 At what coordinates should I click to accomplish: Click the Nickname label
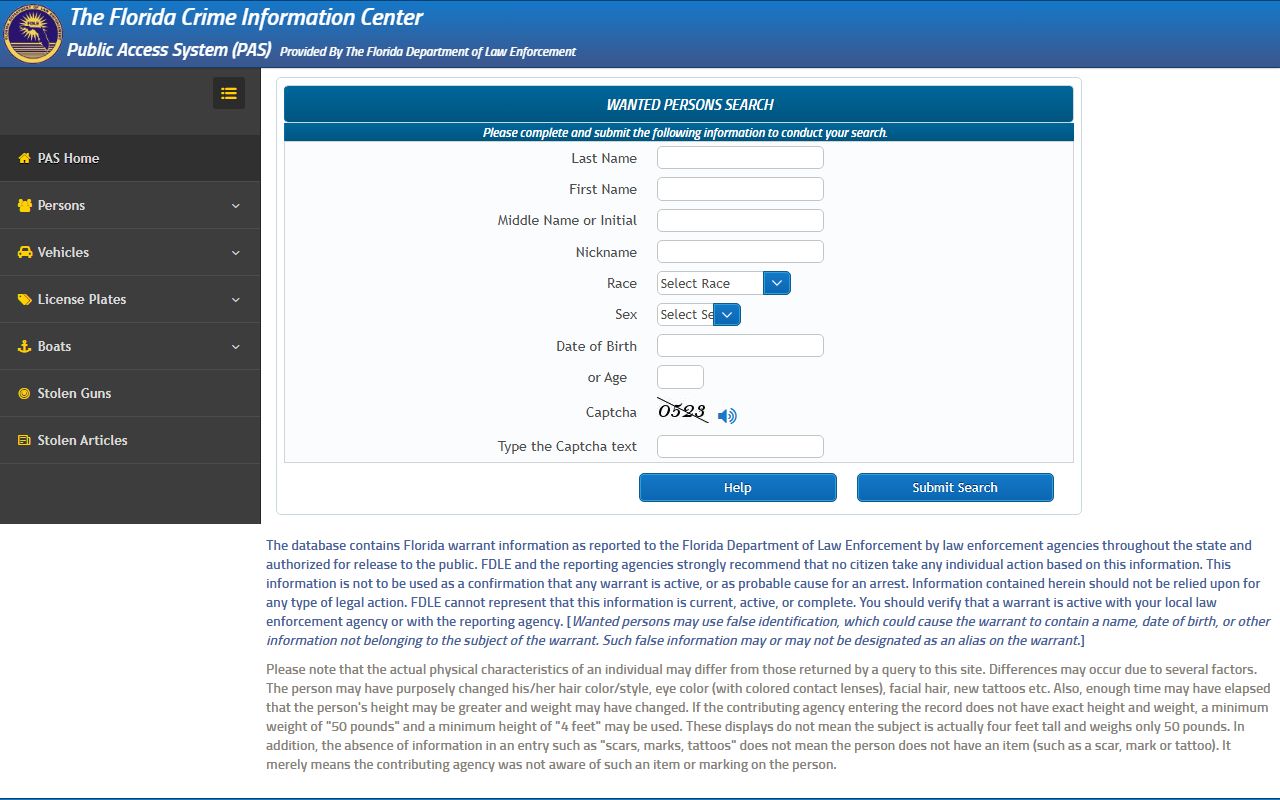606,252
